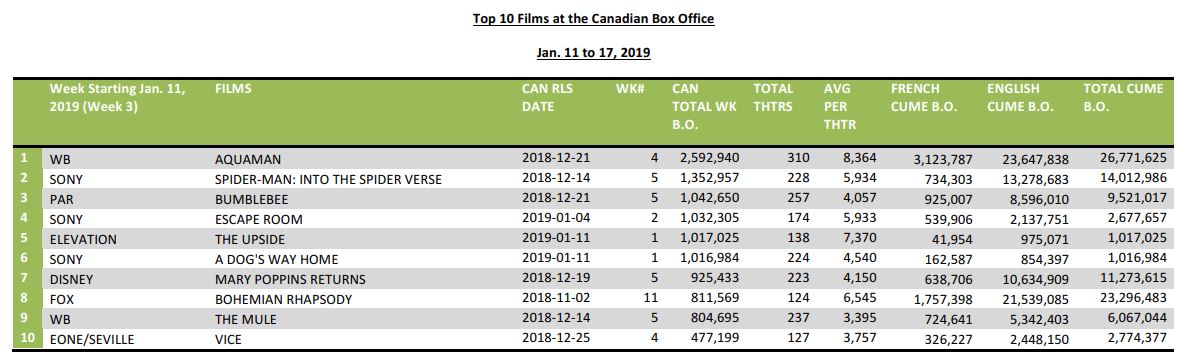1185x363 pixels.
Task: Click the title Top 10 Films at the Canadian Box Office
Action: pyautogui.click(x=593, y=18)
